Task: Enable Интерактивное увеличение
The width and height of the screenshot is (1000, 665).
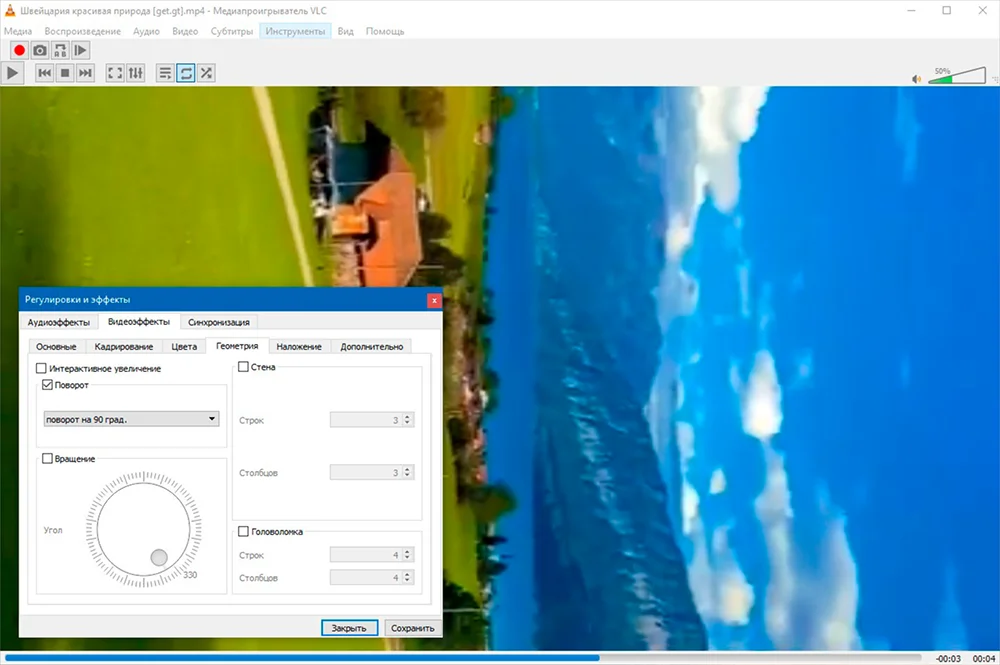Action: 41,368
